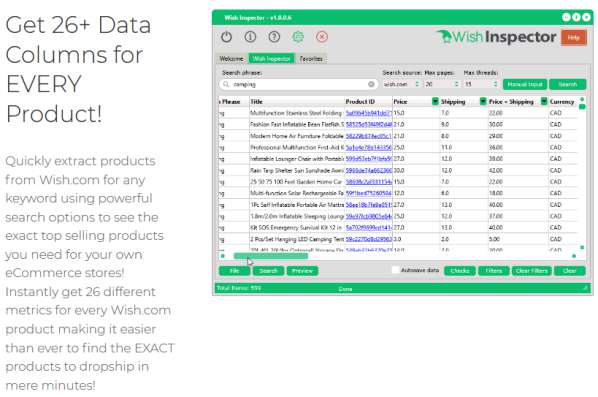Click the up arrow of the vertical scrollbar
The image size is (598, 397).
pos(582,99)
